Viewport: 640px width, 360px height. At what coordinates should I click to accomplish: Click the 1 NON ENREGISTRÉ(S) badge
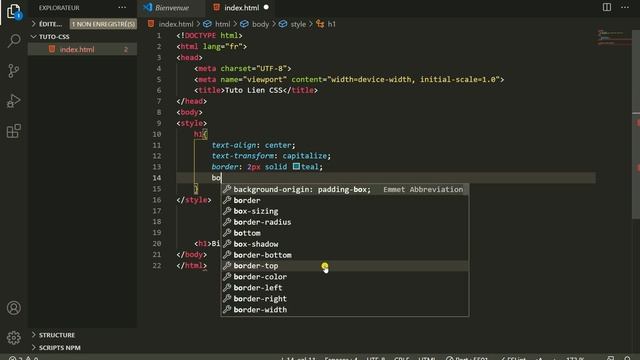tap(103, 24)
